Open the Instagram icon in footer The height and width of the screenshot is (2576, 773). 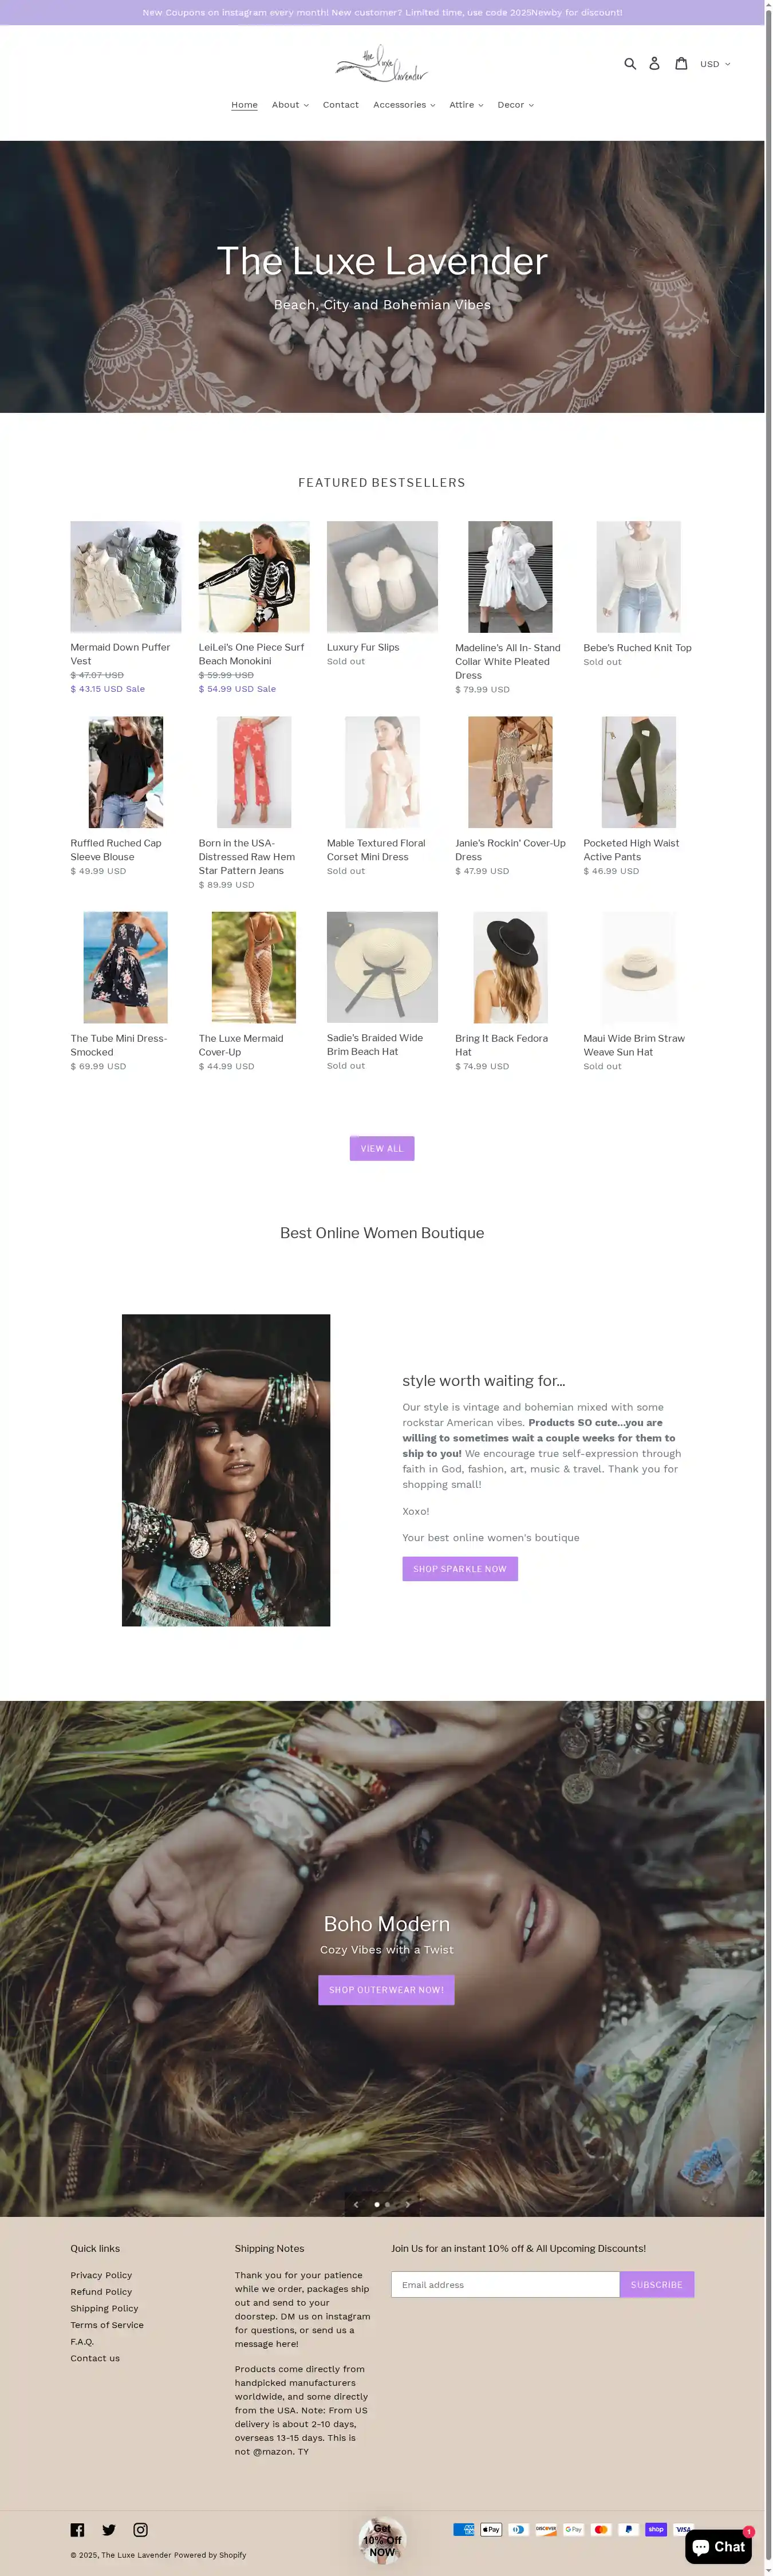(x=140, y=2530)
